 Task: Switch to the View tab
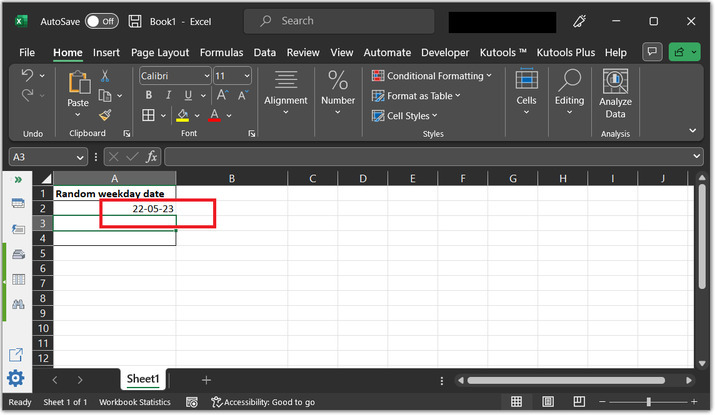coord(342,52)
